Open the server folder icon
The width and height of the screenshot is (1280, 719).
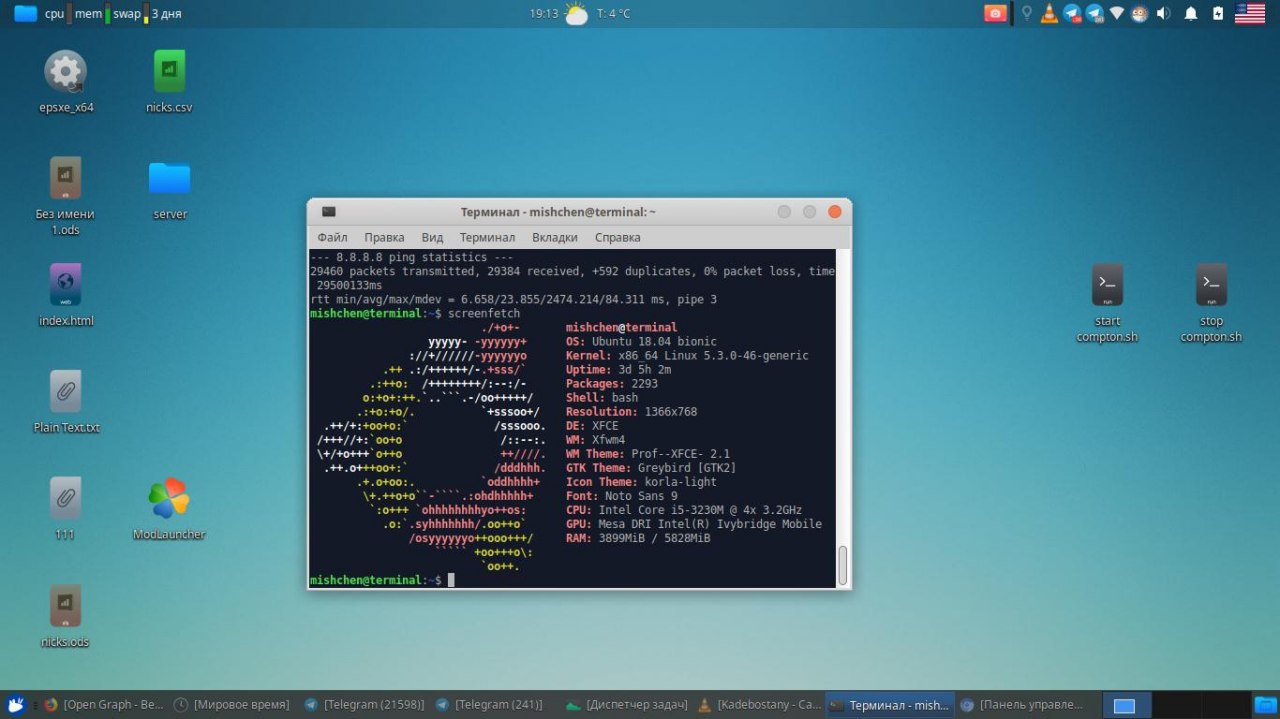(170, 178)
